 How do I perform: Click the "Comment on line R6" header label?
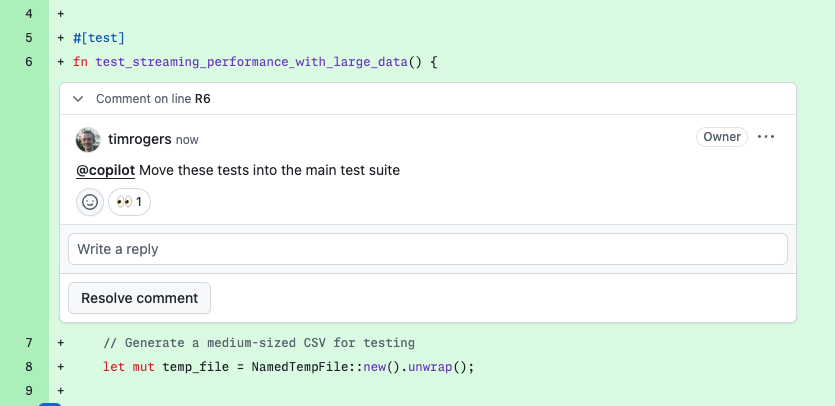[153, 99]
